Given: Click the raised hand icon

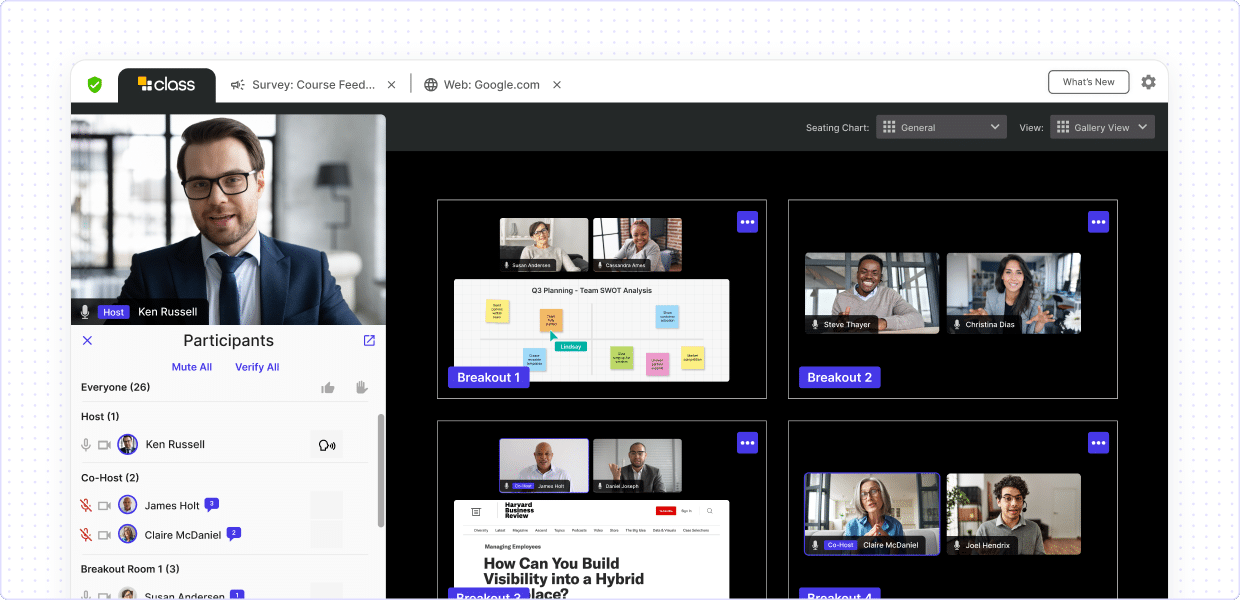Looking at the screenshot, I should point(361,388).
